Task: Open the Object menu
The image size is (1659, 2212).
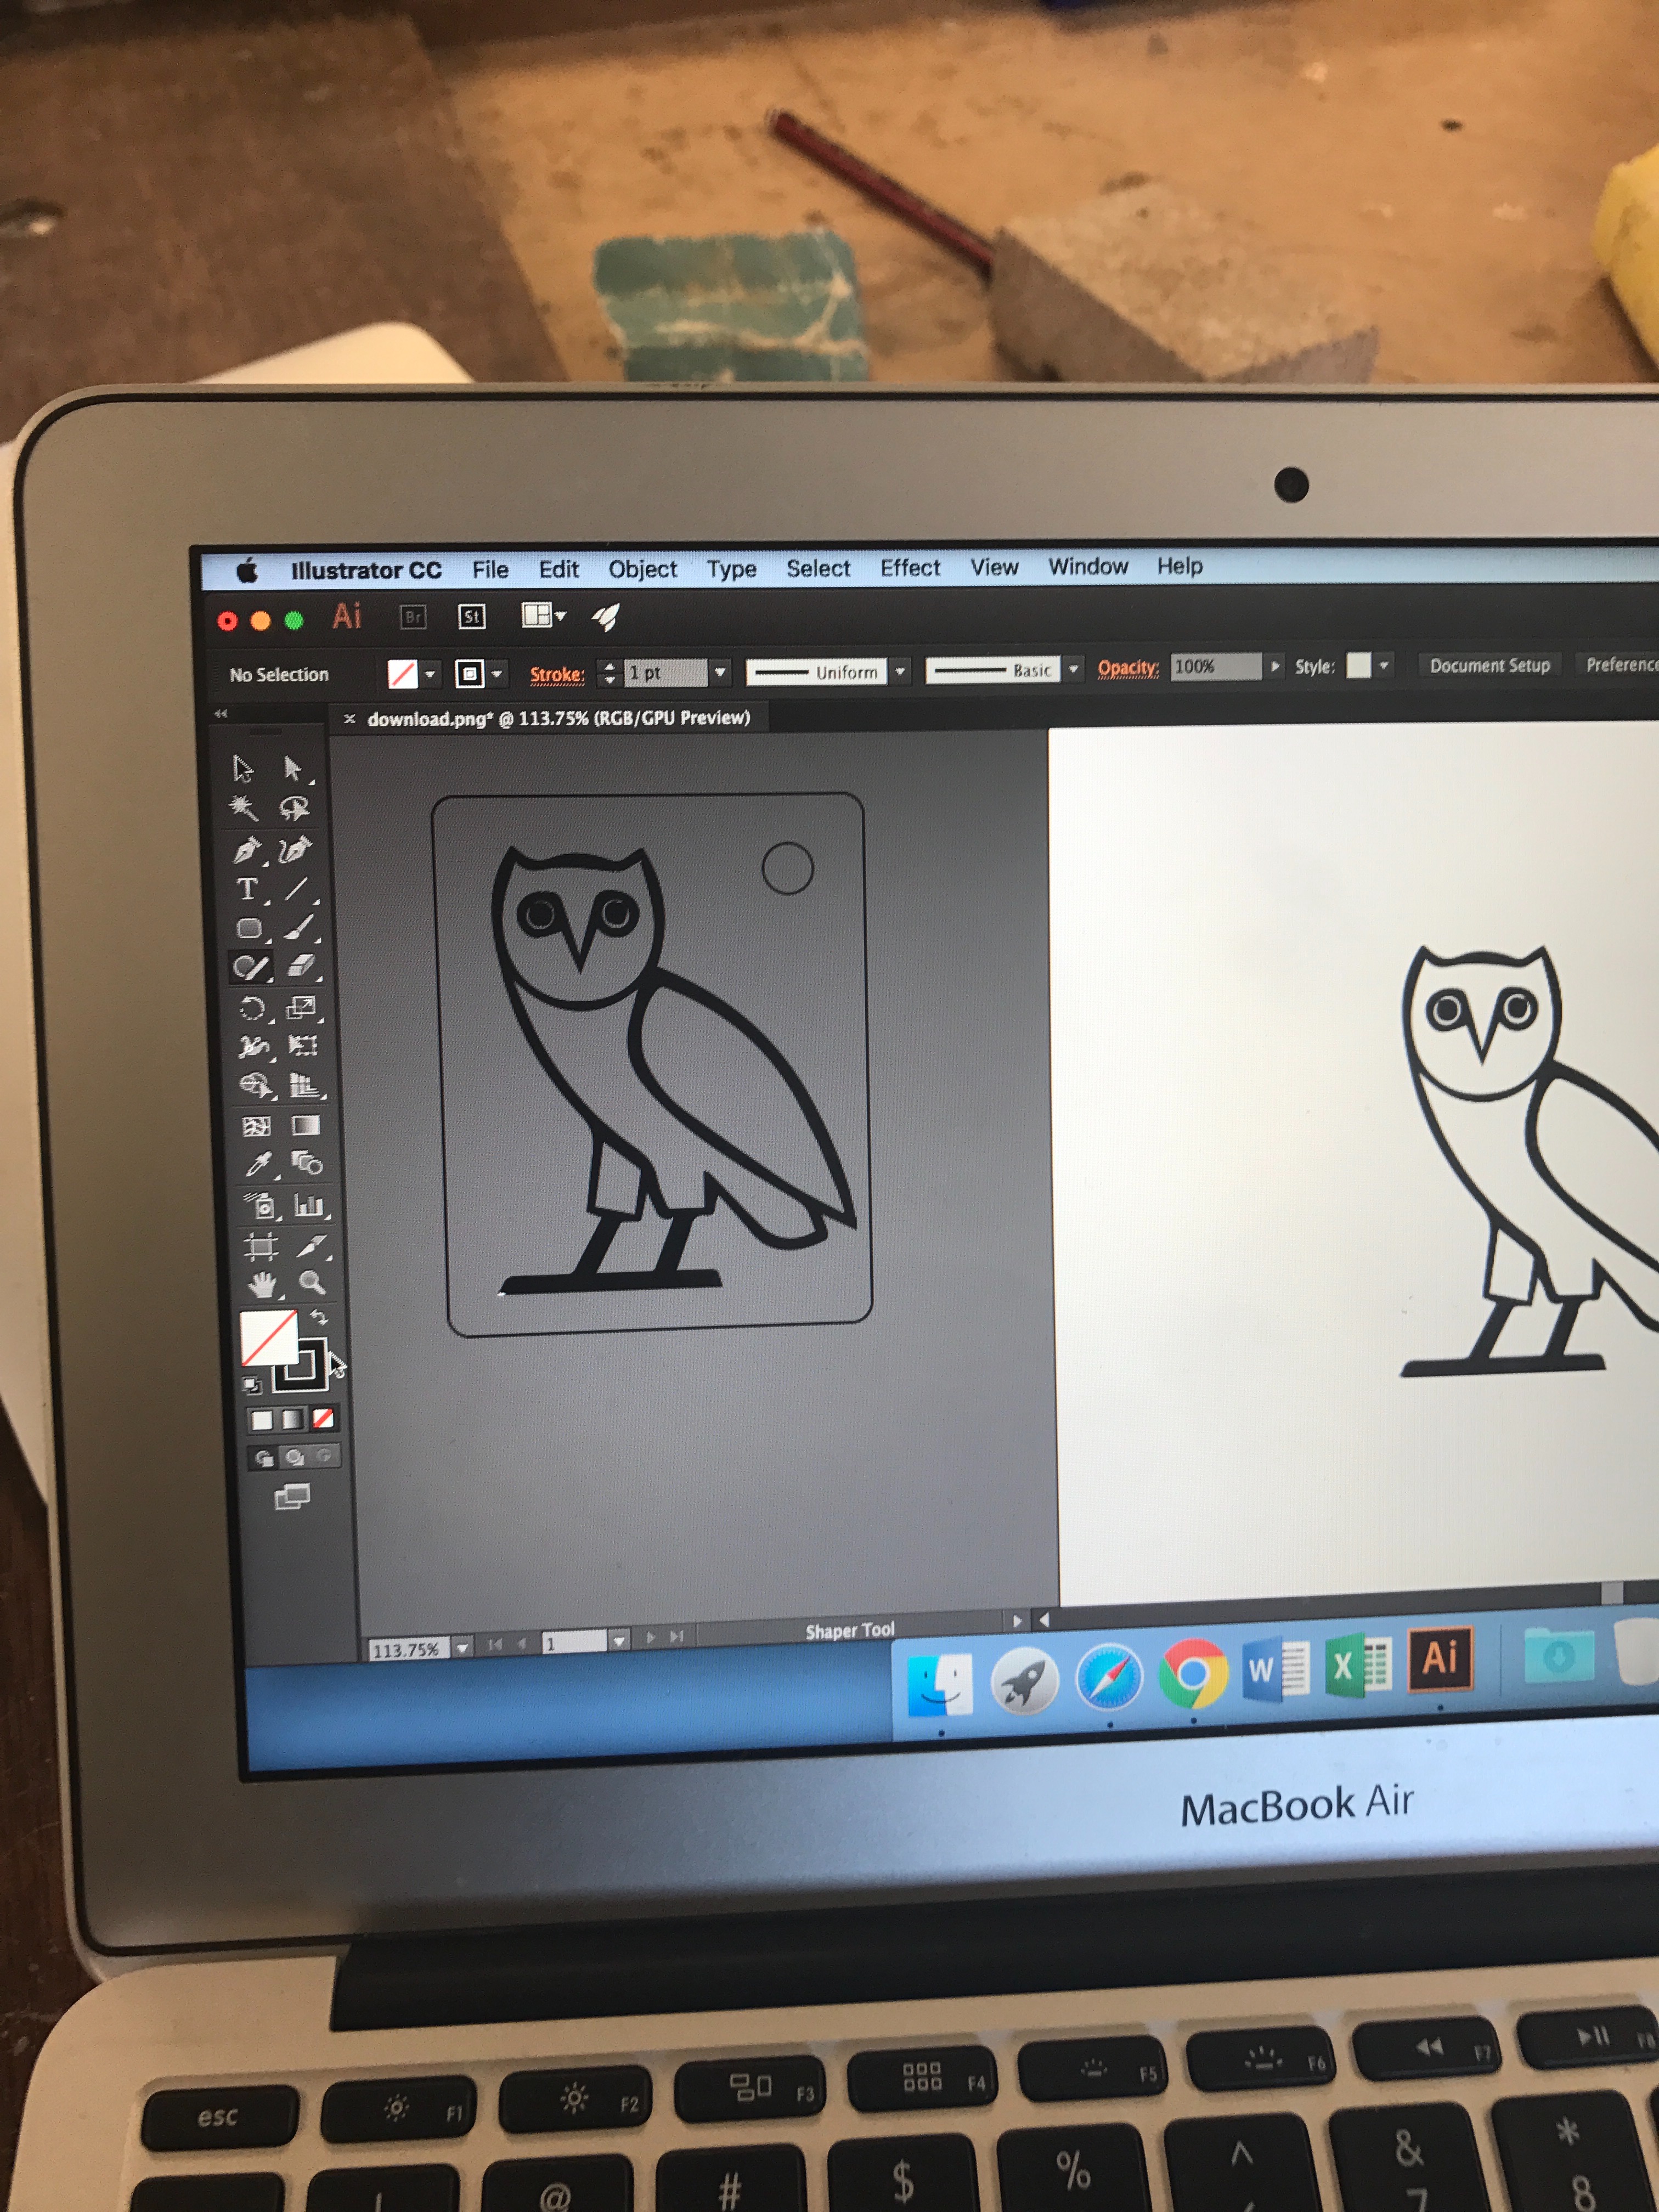Action: point(643,569)
